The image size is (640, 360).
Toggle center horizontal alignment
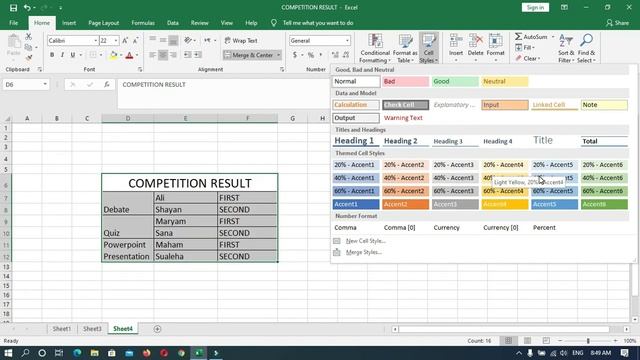click(x=163, y=55)
